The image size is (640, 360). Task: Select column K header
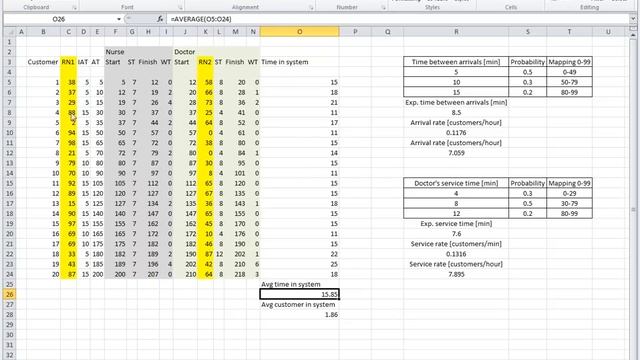[x=205, y=32]
